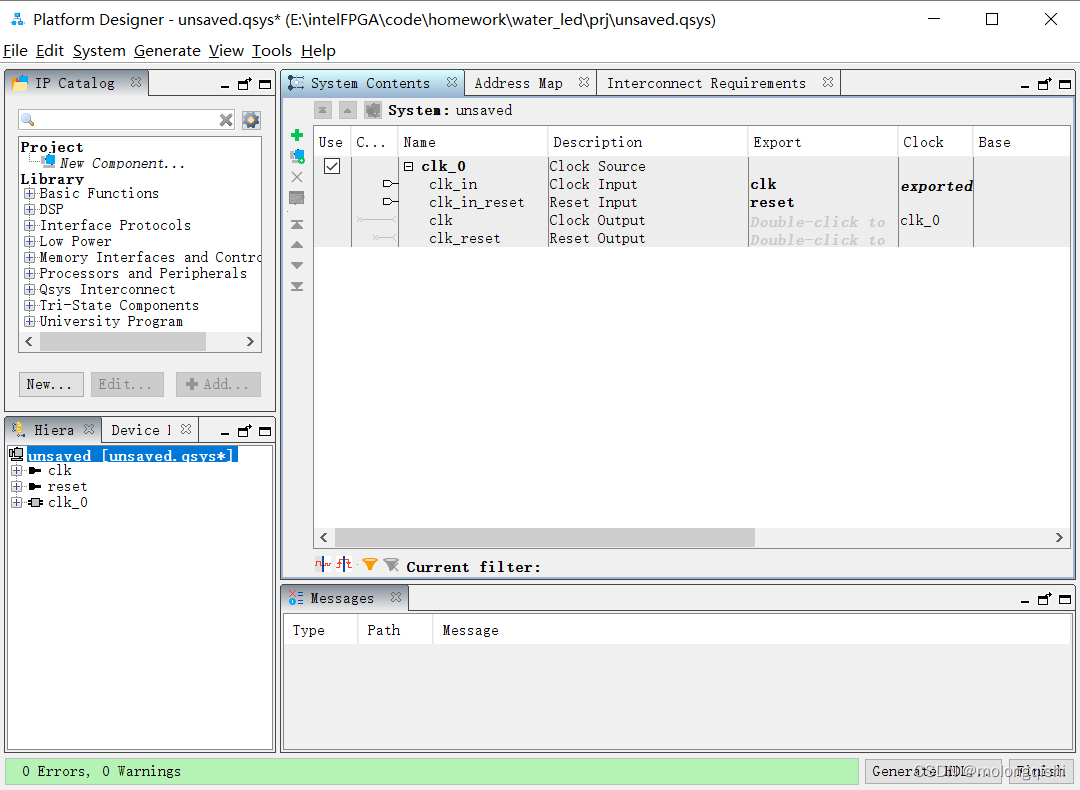This screenshot has height=790, width=1080.
Task: Open the Tools menu
Action: click(272, 51)
